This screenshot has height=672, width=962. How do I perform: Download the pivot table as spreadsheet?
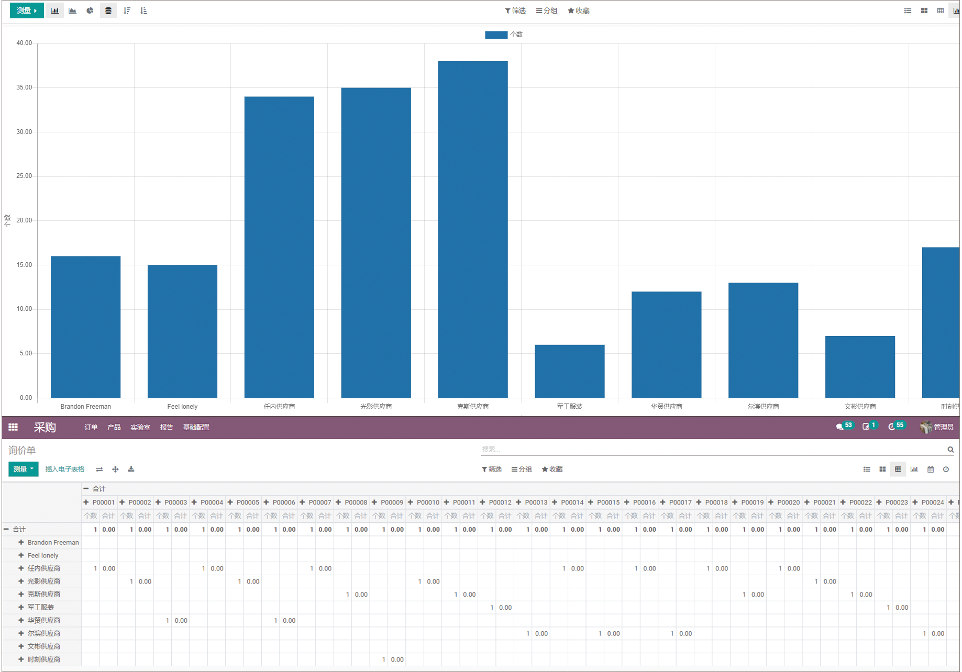tap(131, 469)
